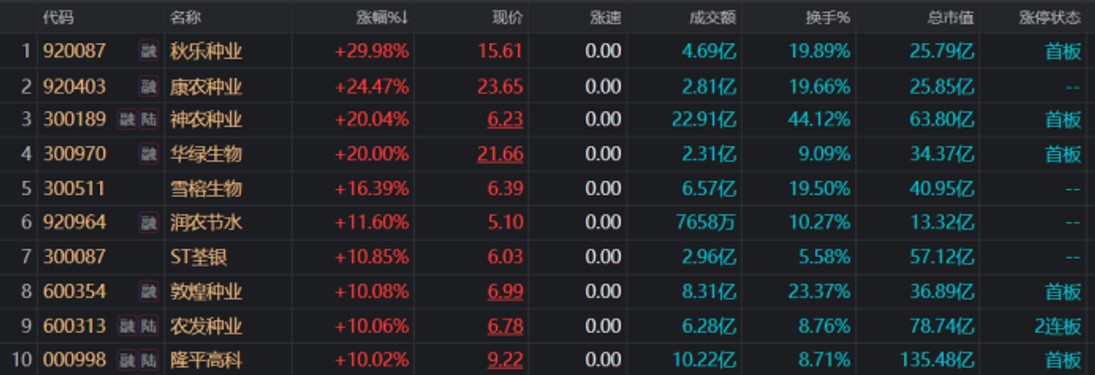This screenshot has width=1095, height=375.
Task: Click the 融 badge on 秋乐种业 row
Action: 149,52
